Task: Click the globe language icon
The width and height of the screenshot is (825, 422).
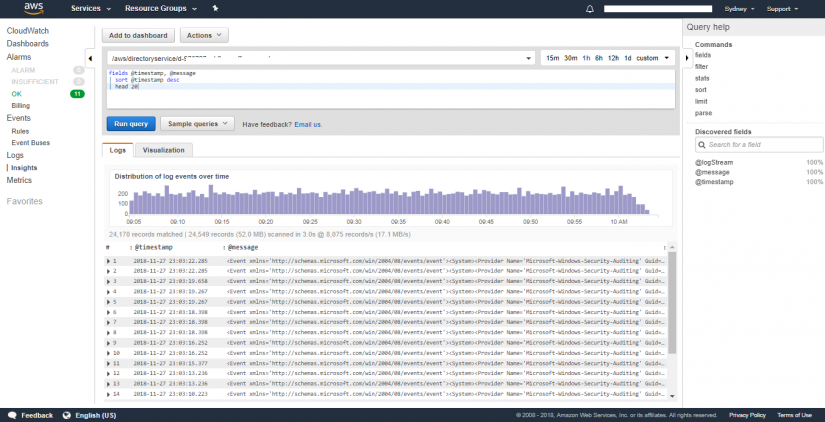Action: pyautogui.click(x=67, y=415)
